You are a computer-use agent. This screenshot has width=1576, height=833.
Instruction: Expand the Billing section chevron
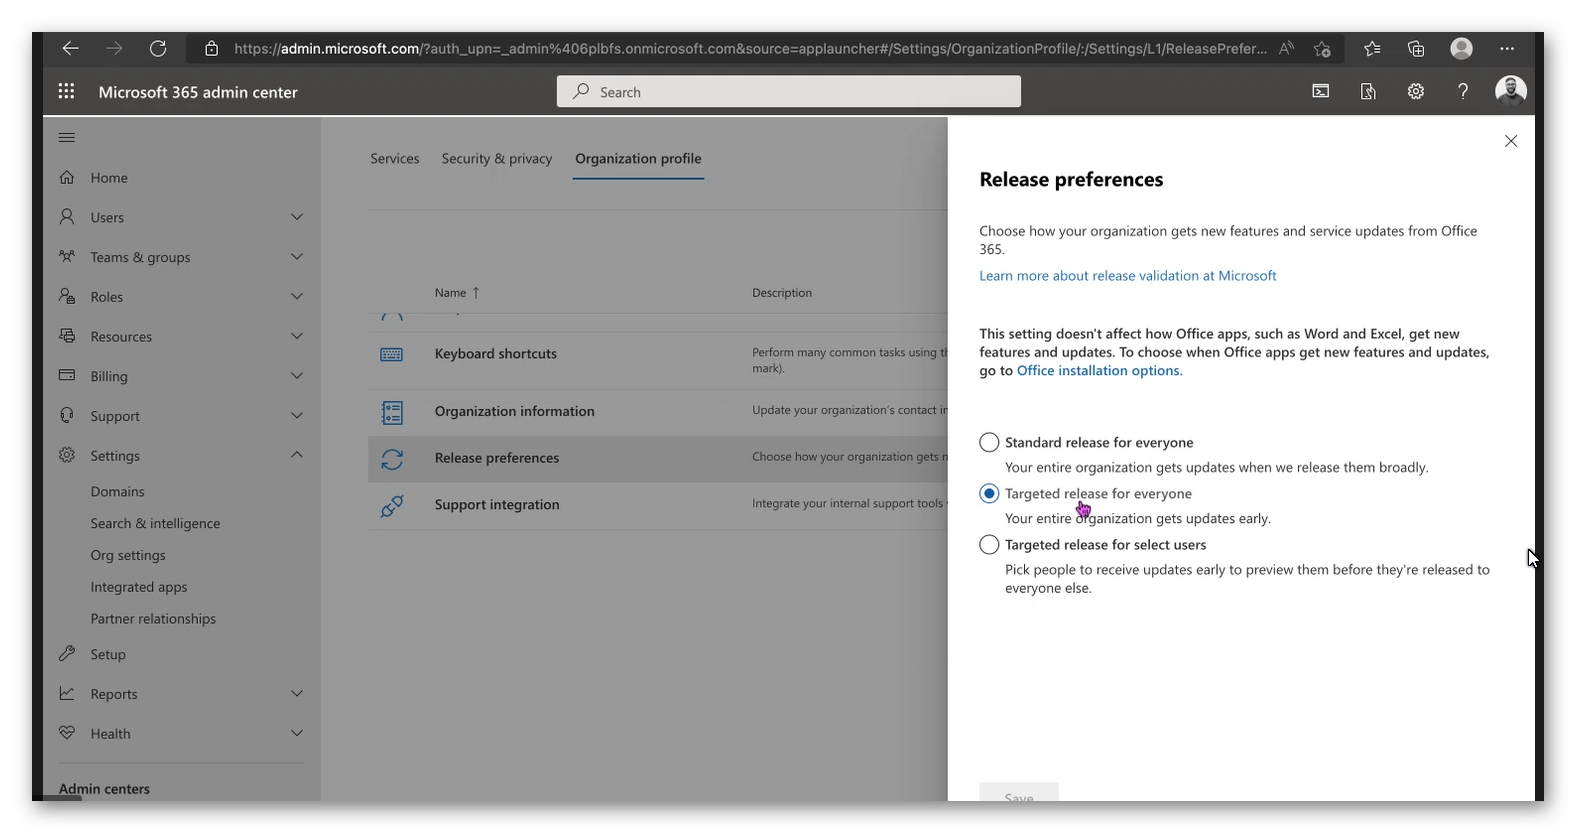coord(297,376)
